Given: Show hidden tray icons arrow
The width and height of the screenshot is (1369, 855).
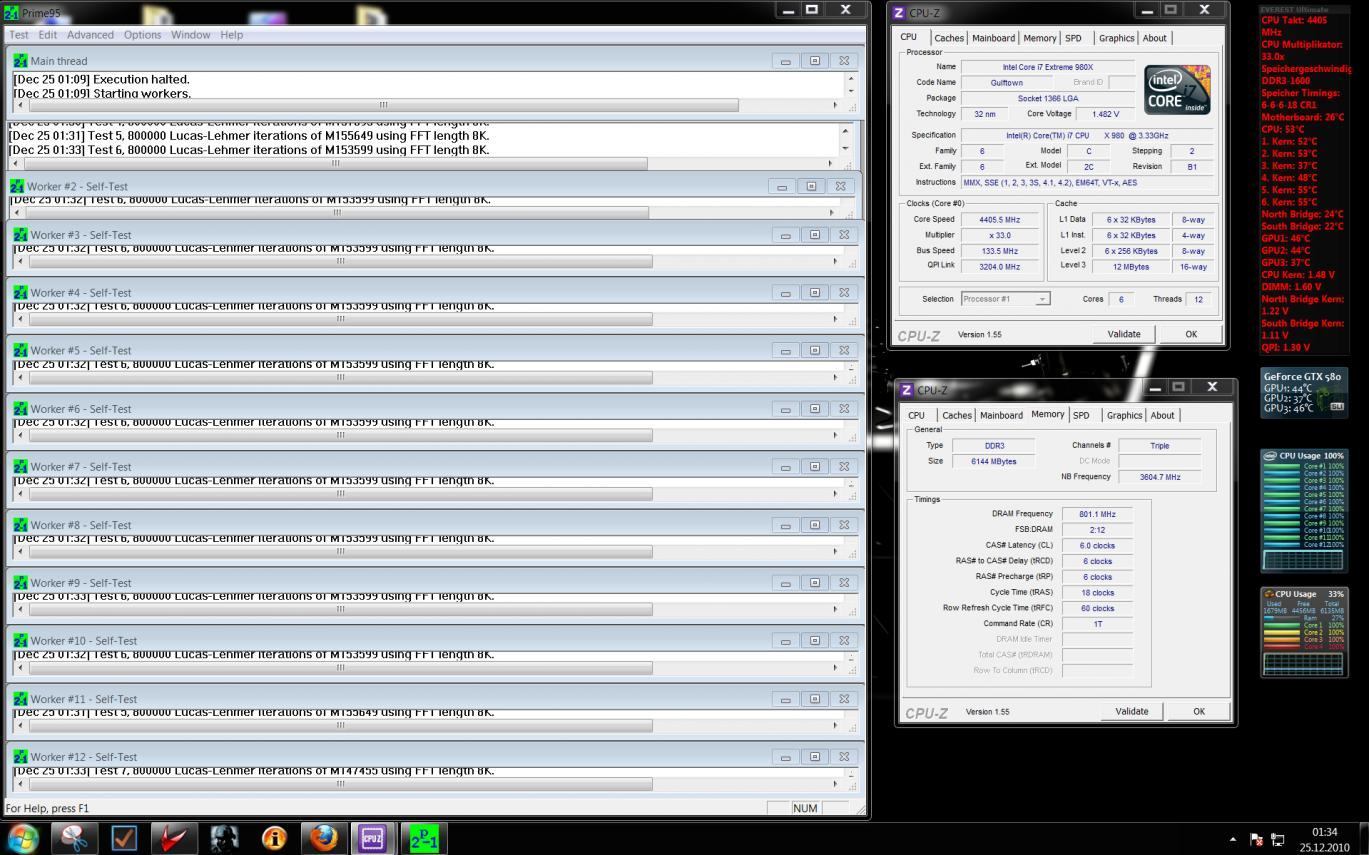Looking at the screenshot, I should click(1233, 839).
